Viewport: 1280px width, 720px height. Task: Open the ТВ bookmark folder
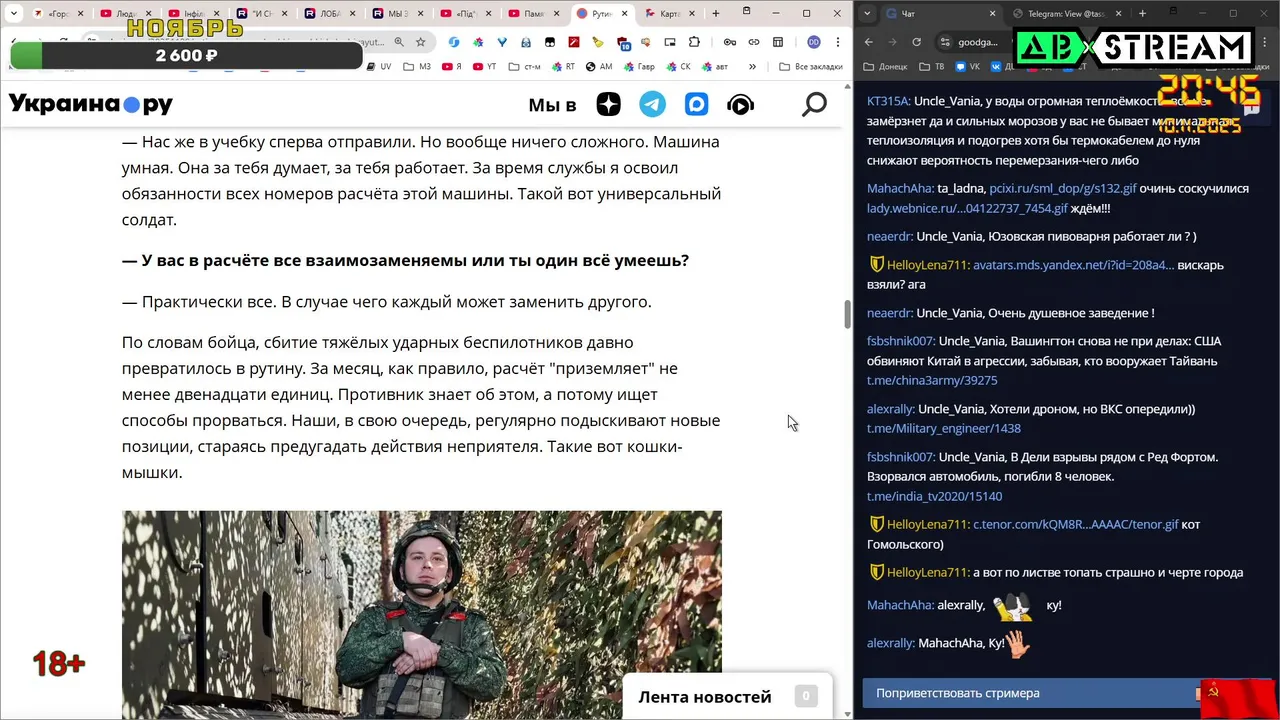click(931, 66)
